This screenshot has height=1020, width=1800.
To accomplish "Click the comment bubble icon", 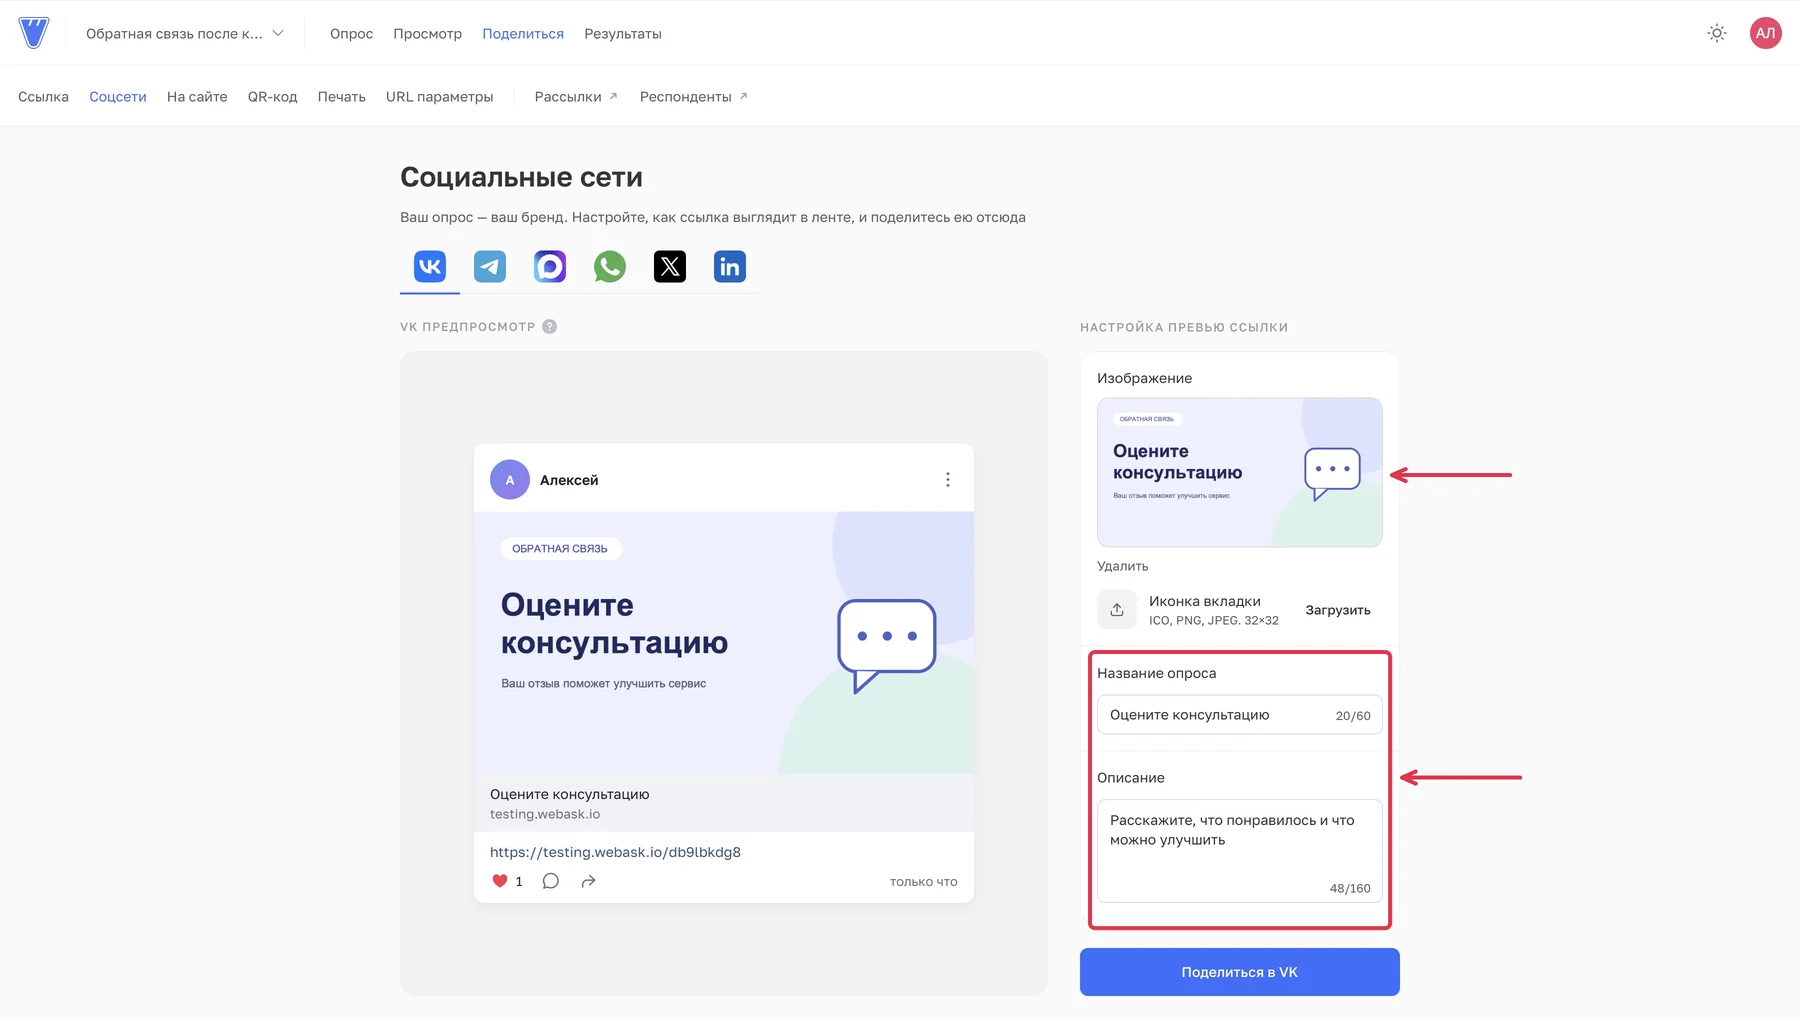I will [x=551, y=881].
